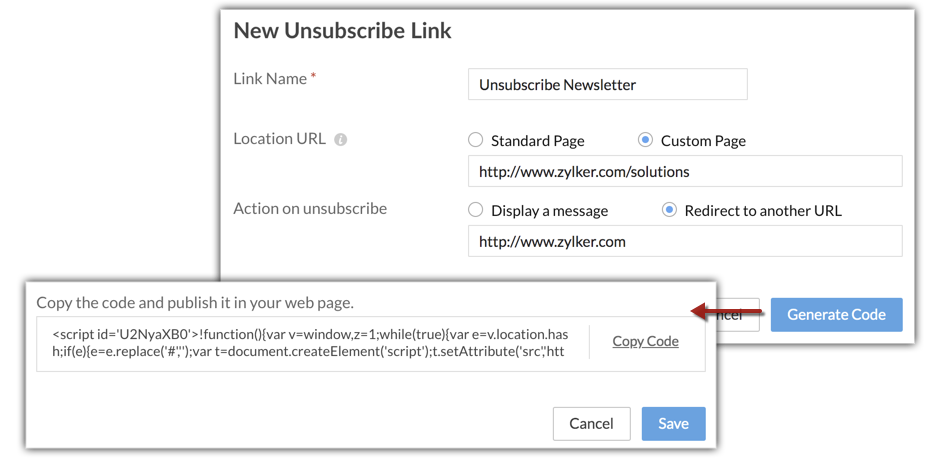Click the Copy Code link
The height and width of the screenshot is (462, 925).
click(x=645, y=341)
